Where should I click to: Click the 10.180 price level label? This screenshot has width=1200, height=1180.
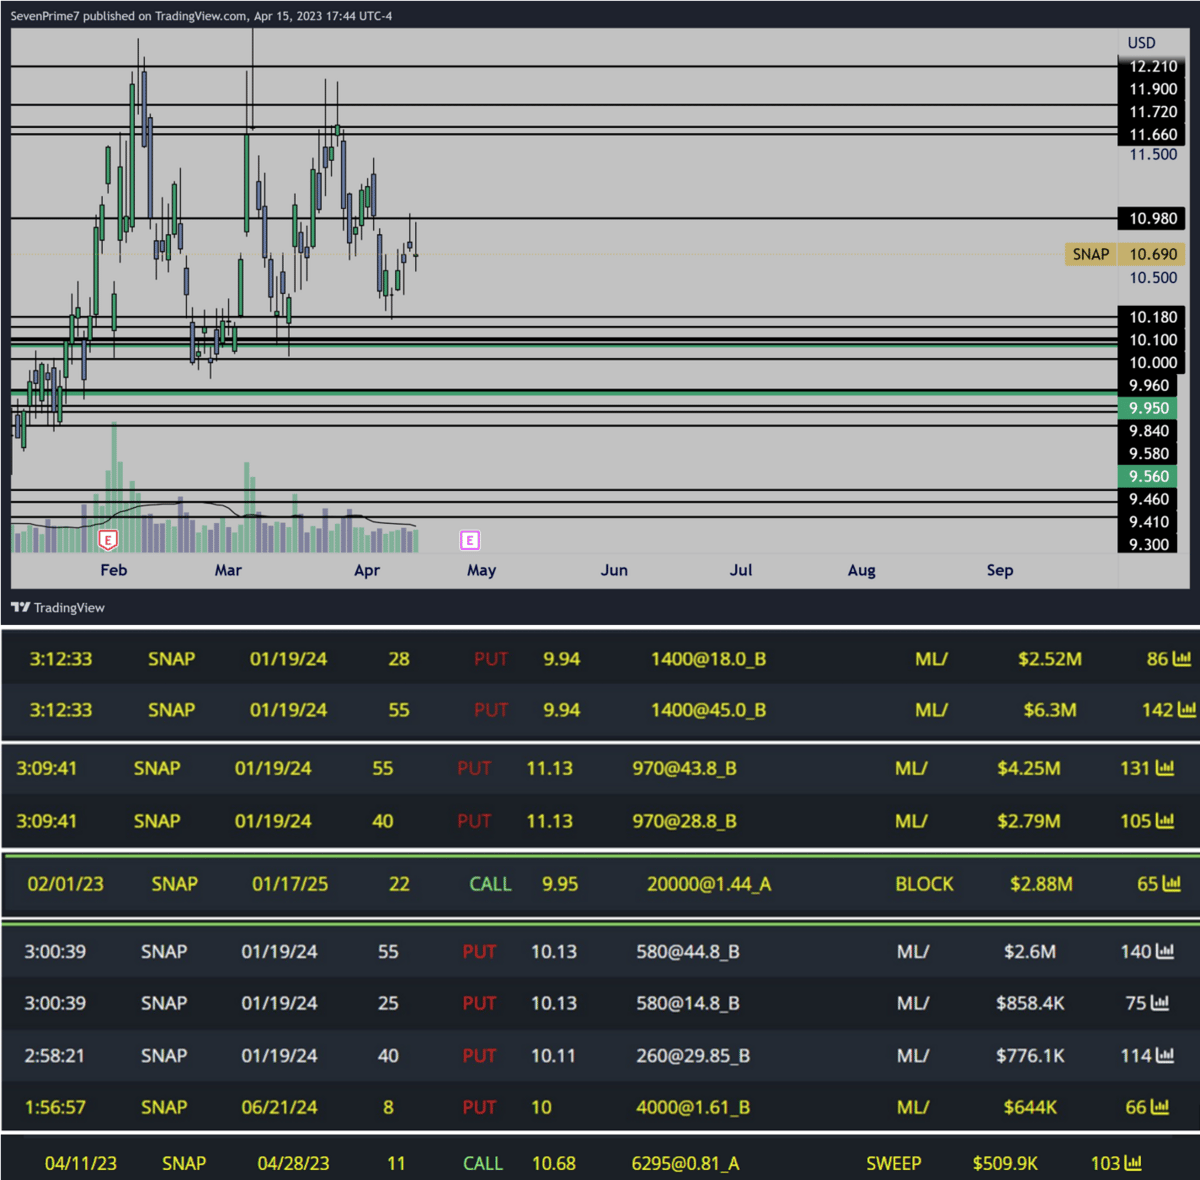pyautogui.click(x=1153, y=317)
